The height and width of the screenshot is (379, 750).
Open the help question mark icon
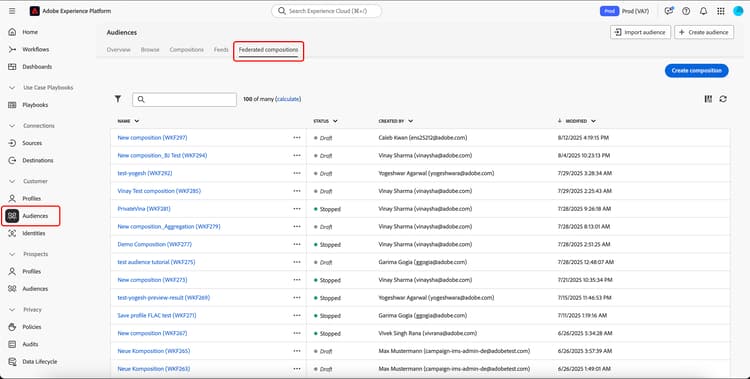pyautogui.click(x=686, y=11)
